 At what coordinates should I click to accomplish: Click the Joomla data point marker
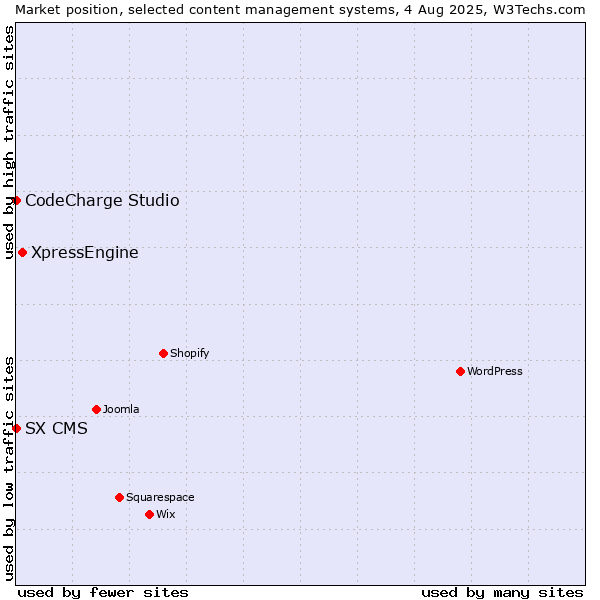(x=96, y=409)
